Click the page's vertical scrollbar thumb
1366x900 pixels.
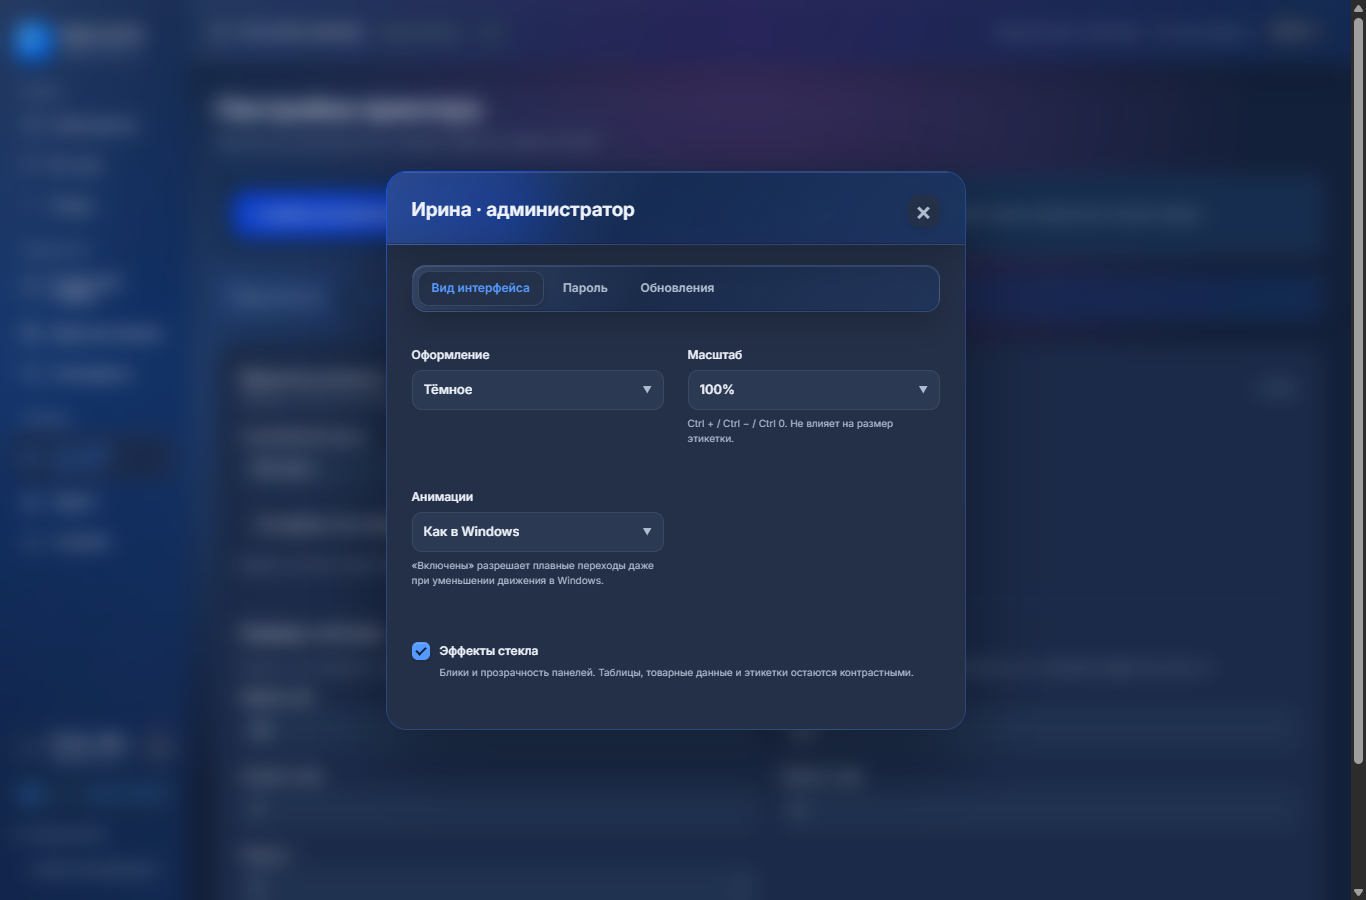tap(1358, 390)
